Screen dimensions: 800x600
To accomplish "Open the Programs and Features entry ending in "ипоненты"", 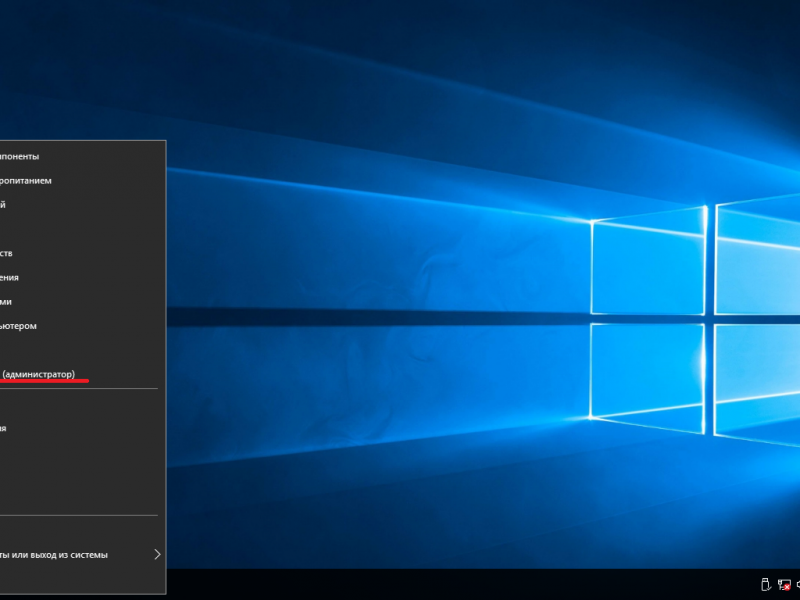I will click(x=82, y=157).
